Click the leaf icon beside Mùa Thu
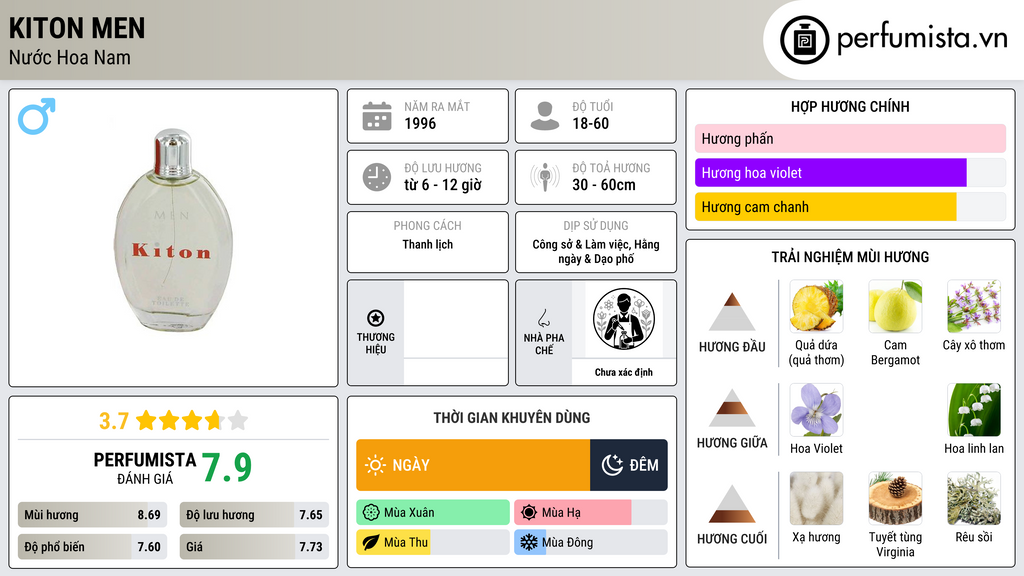Viewport: 1024px width, 576px height. pyautogui.click(x=371, y=542)
